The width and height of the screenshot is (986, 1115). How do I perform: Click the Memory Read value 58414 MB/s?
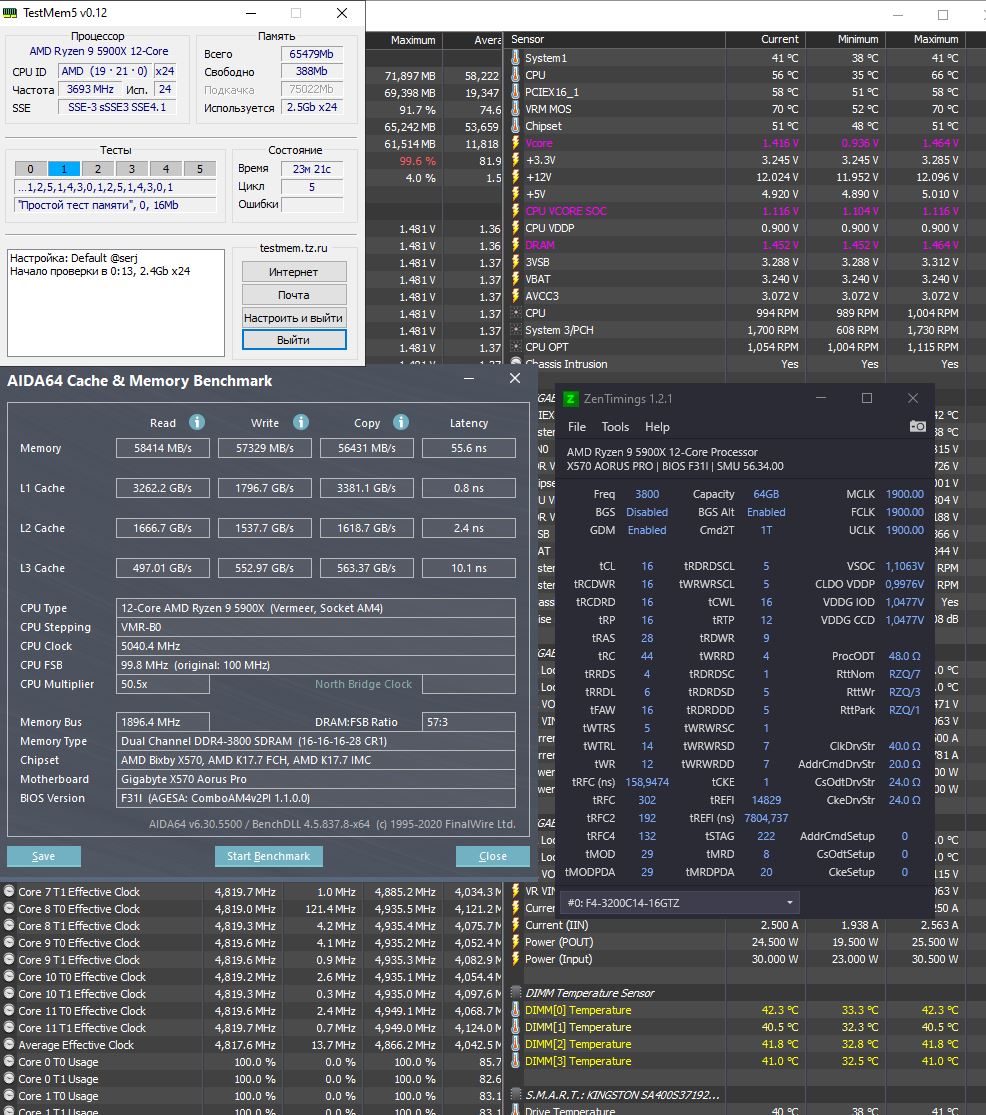coord(163,448)
